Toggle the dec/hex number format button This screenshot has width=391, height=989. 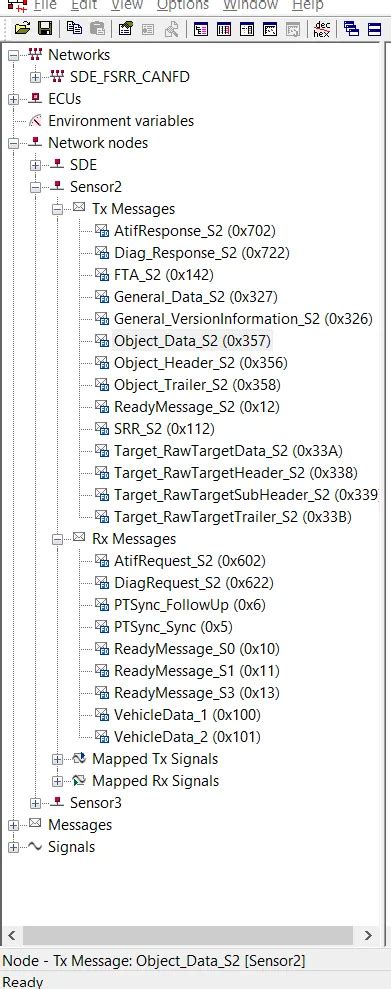pyautogui.click(x=322, y=28)
